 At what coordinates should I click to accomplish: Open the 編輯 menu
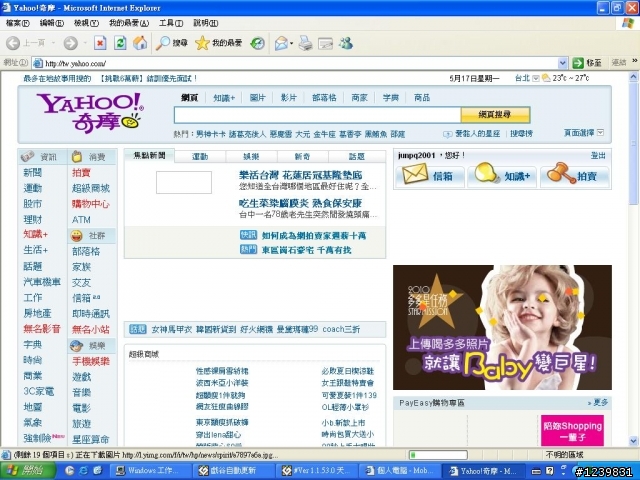click(x=51, y=23)
